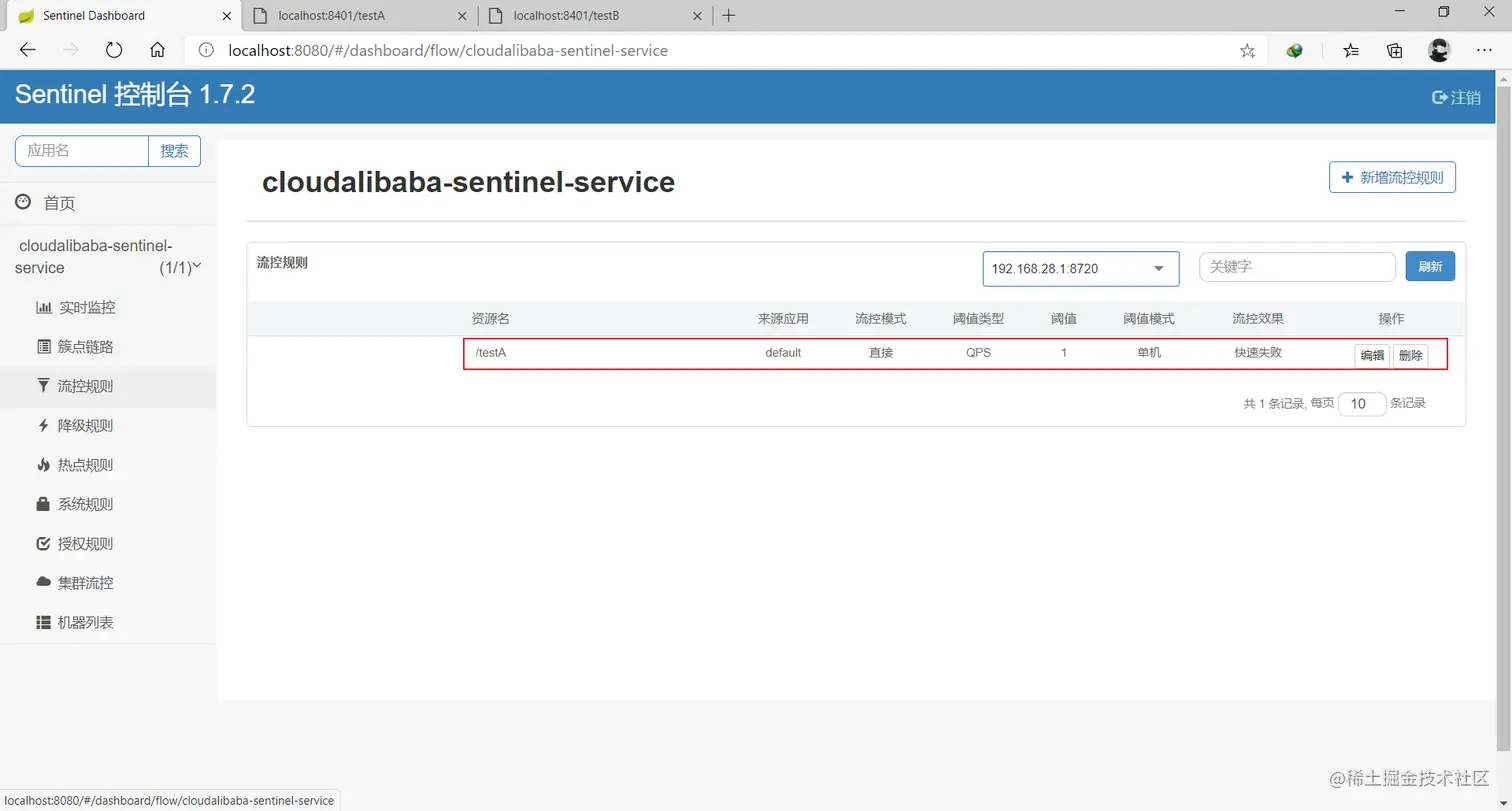
Task: Click the 快速失败 cell
Action: (x=1258, y=352)
